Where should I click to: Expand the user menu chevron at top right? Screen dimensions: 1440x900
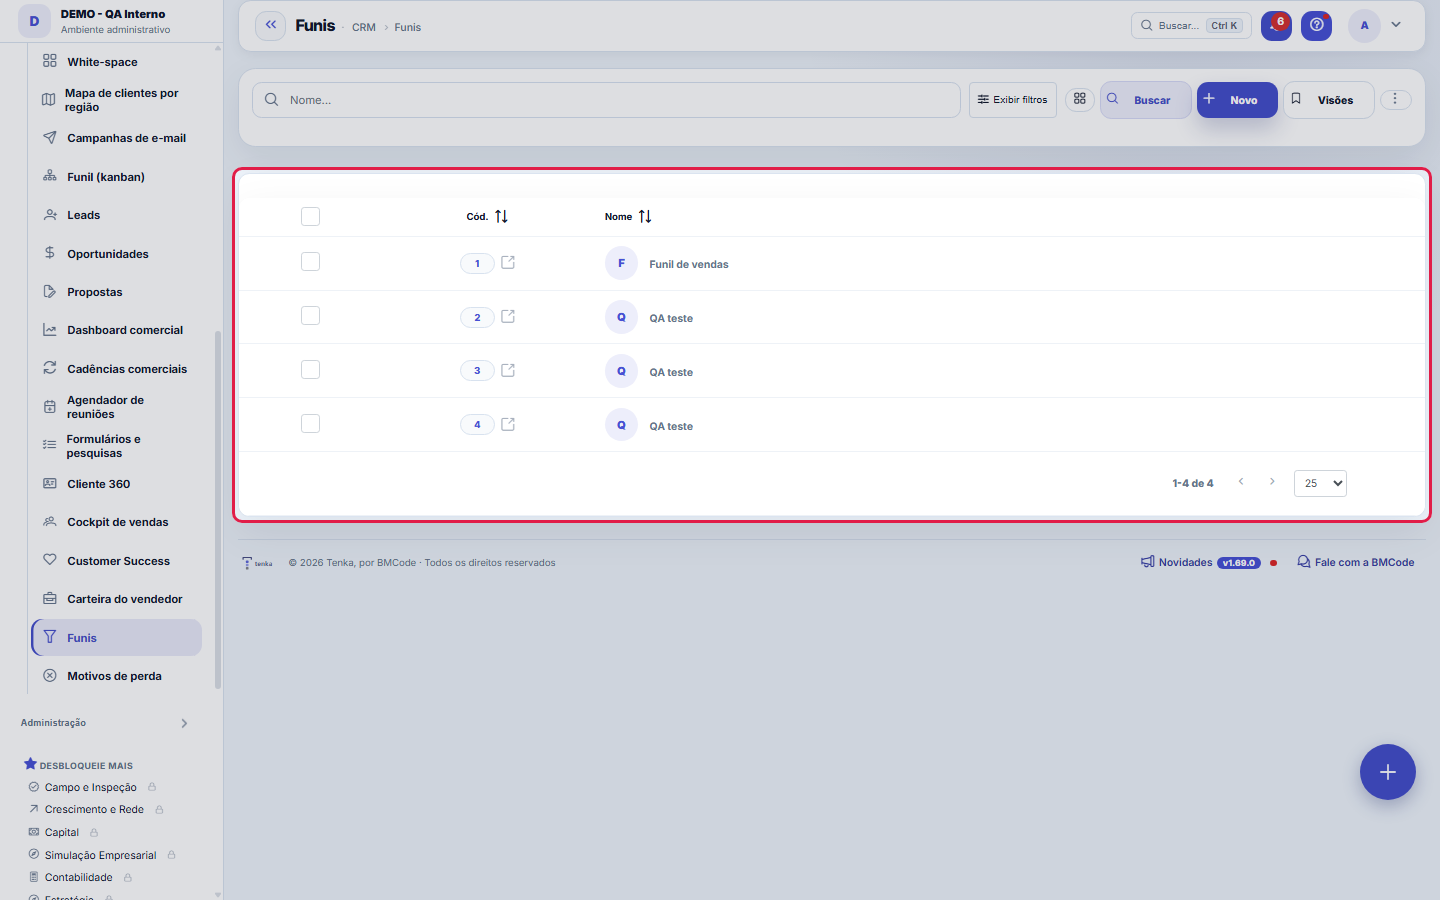pos(1396,25)
